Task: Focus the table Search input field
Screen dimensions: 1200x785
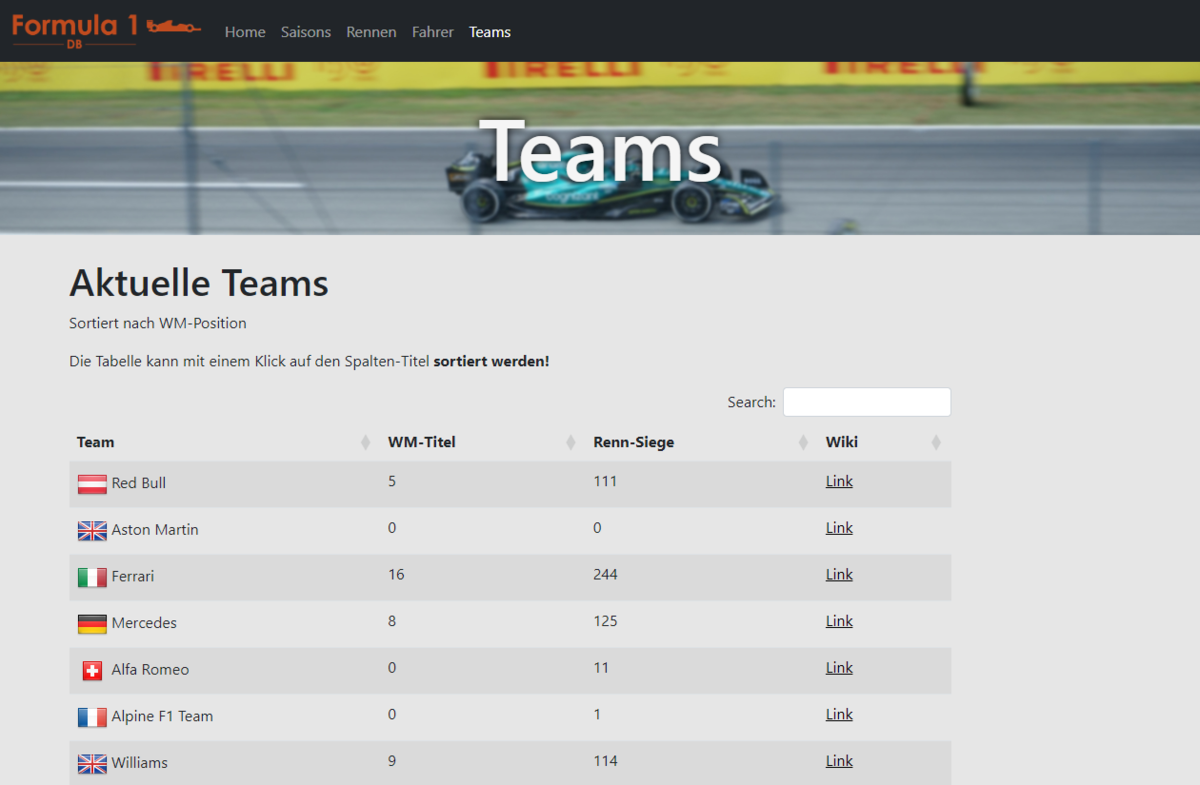Action: pos(866,402)
